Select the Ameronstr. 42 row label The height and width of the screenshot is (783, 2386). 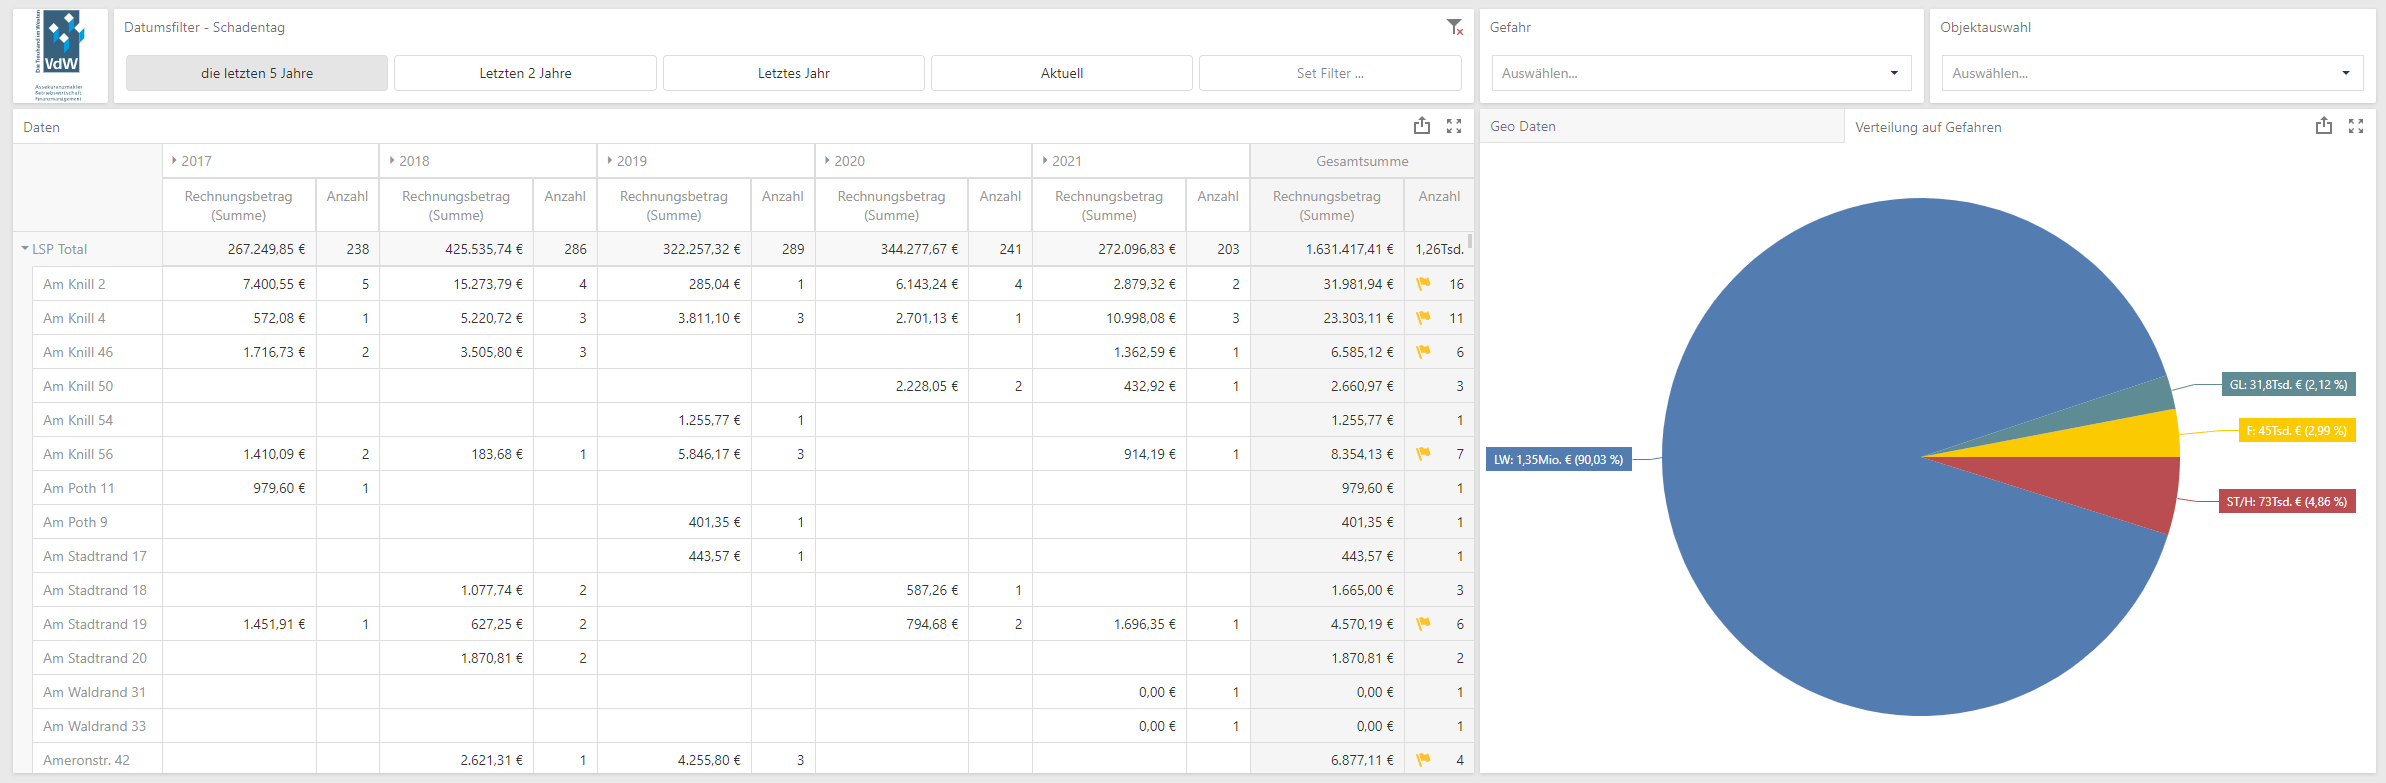86,760
